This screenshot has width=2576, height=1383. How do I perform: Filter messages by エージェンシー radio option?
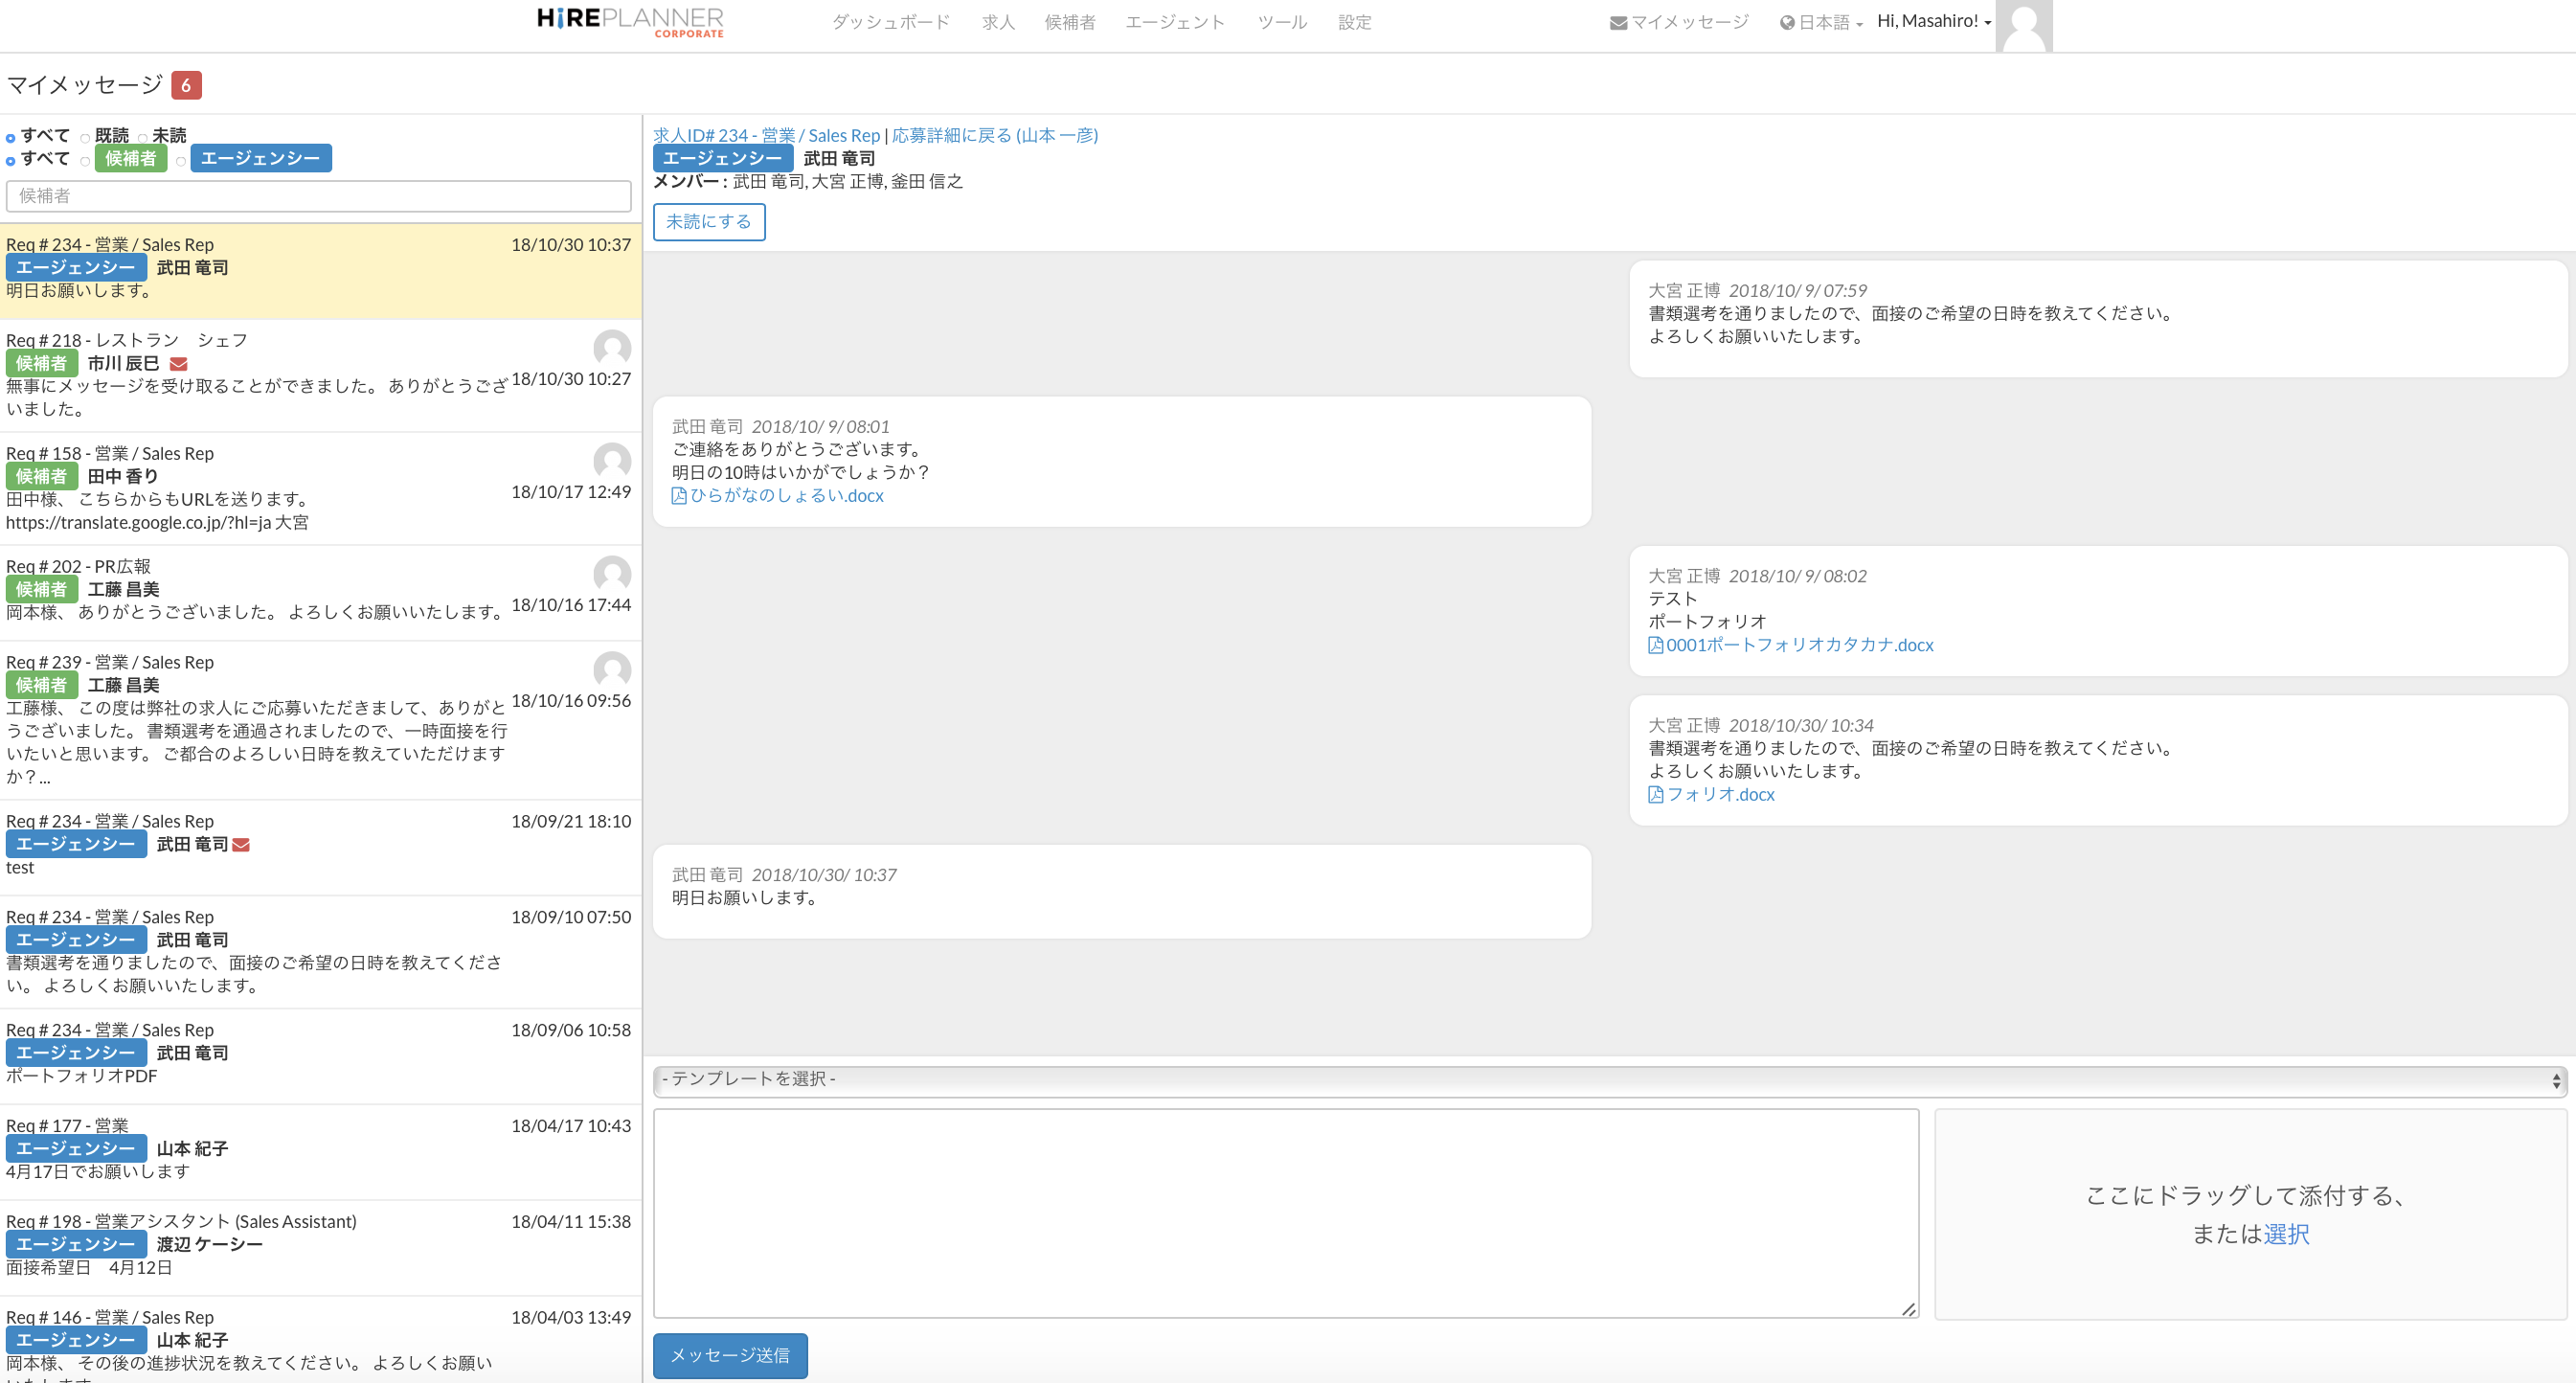click(181, 161)
